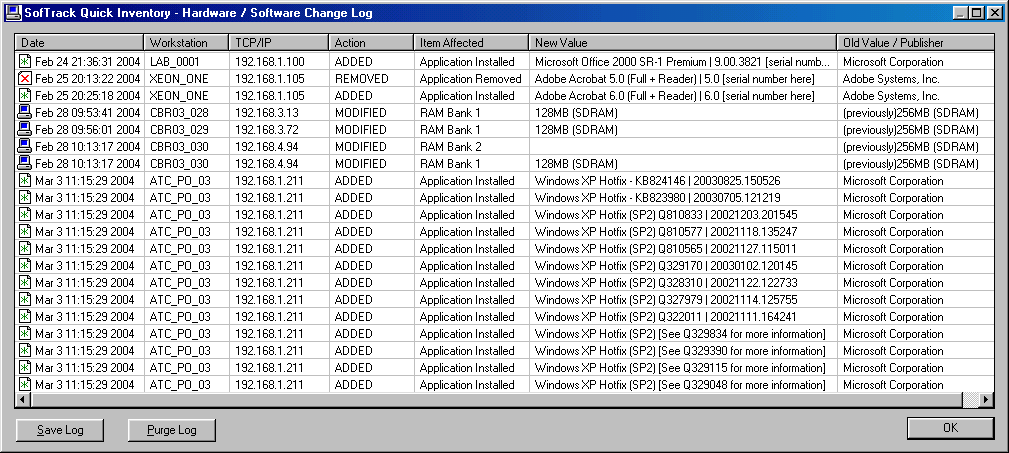Confirm with the OK button

[950, 428]
